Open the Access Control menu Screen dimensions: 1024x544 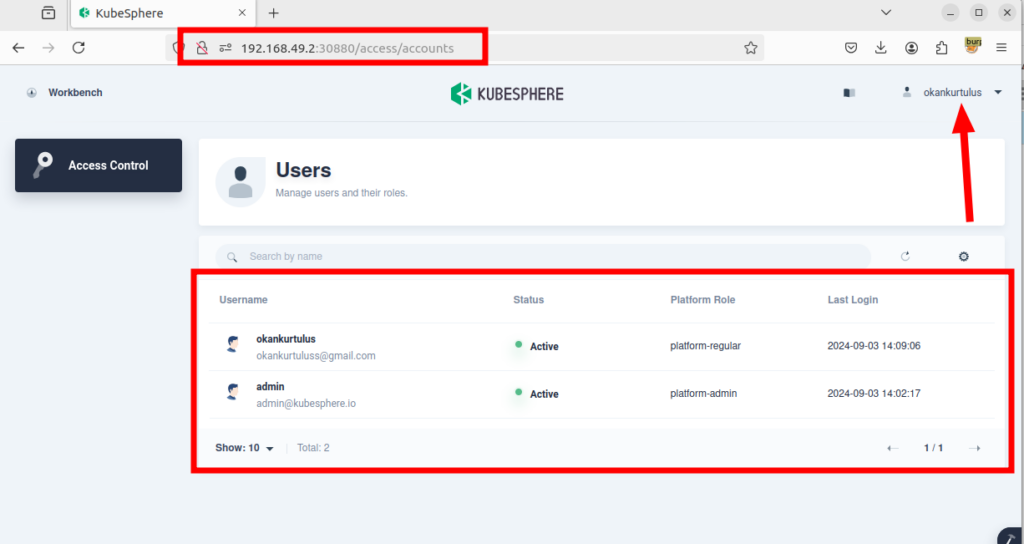coord(99,165)
